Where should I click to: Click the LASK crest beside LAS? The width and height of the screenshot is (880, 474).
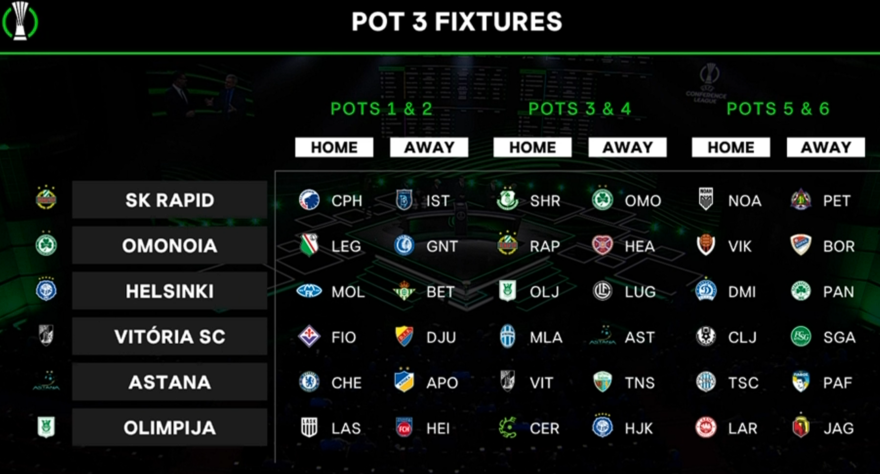point(309,428)
